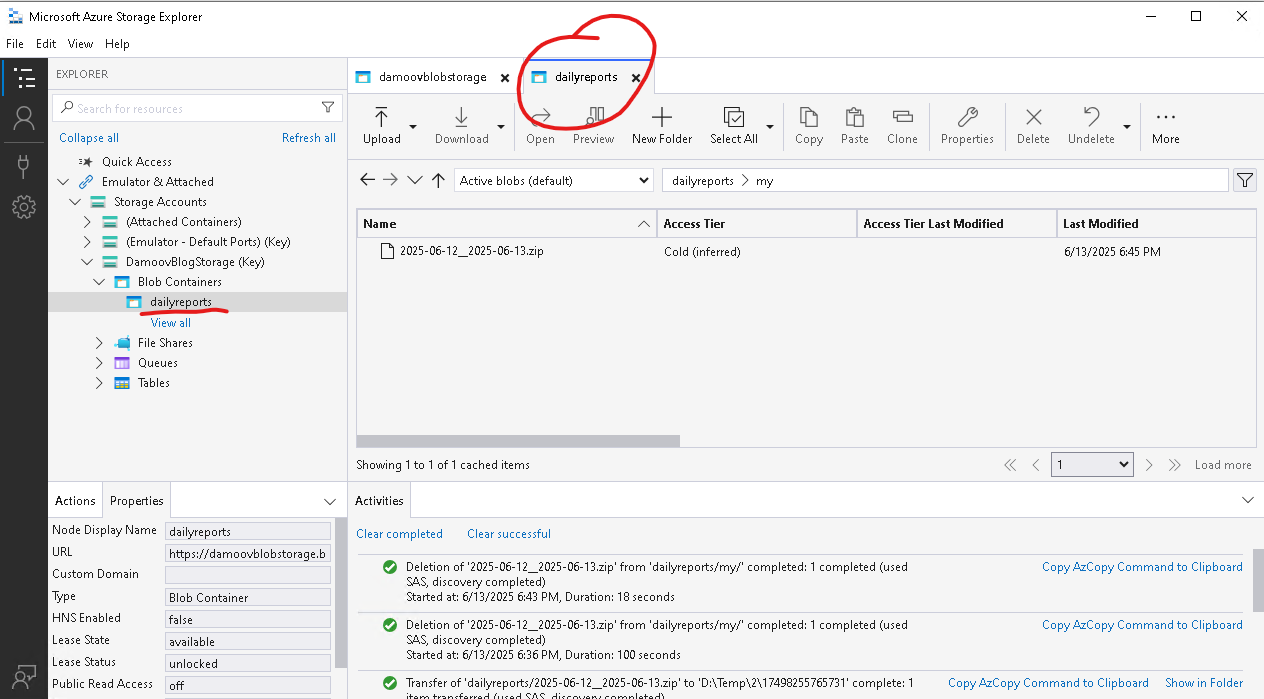Click Clear completed link
This screenshot has width=1264, height=699.
(x=399, y=534)
